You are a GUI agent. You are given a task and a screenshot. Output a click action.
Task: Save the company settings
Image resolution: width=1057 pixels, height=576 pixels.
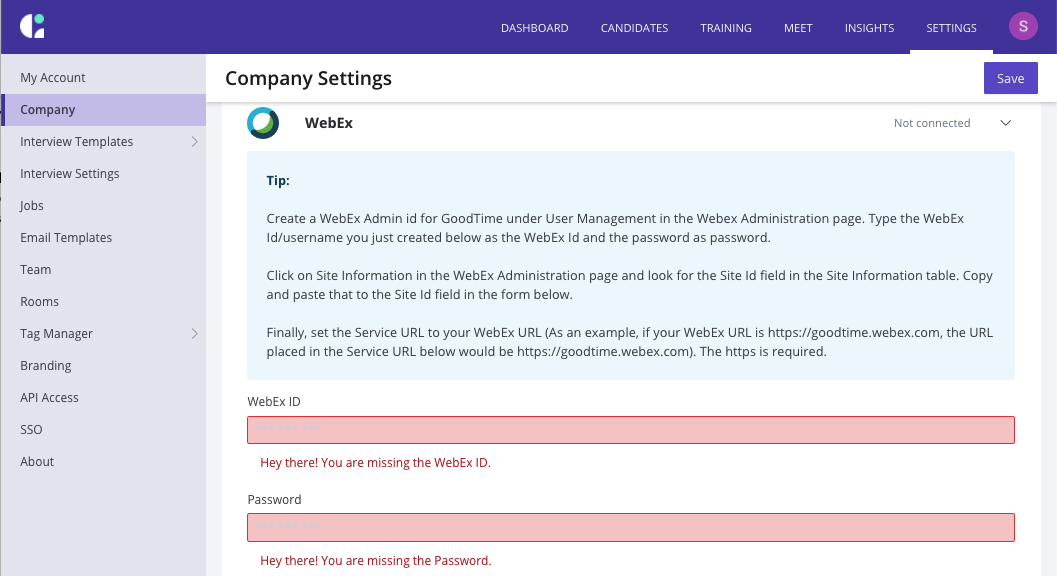coord(1010,78)
